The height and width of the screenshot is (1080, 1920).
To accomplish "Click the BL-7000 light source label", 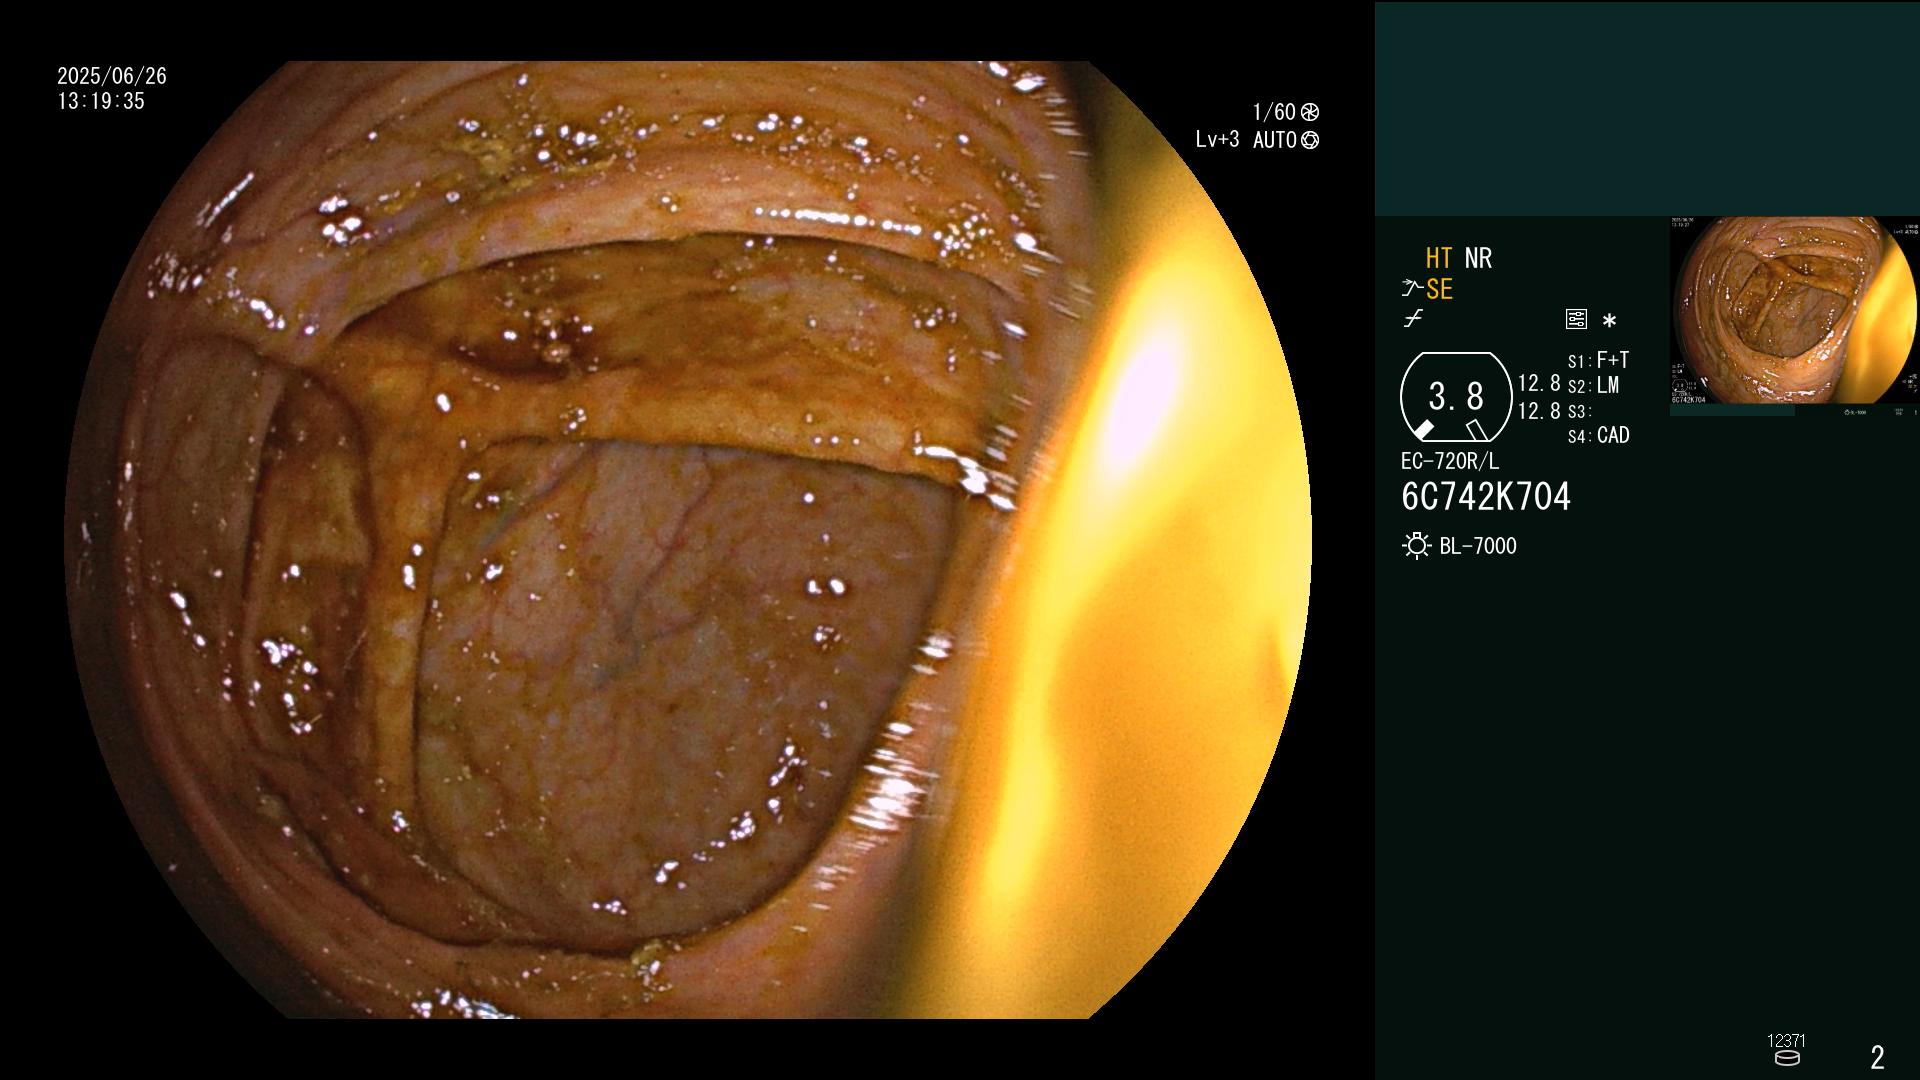I will pyautogui.click(x=1478, y=546).
